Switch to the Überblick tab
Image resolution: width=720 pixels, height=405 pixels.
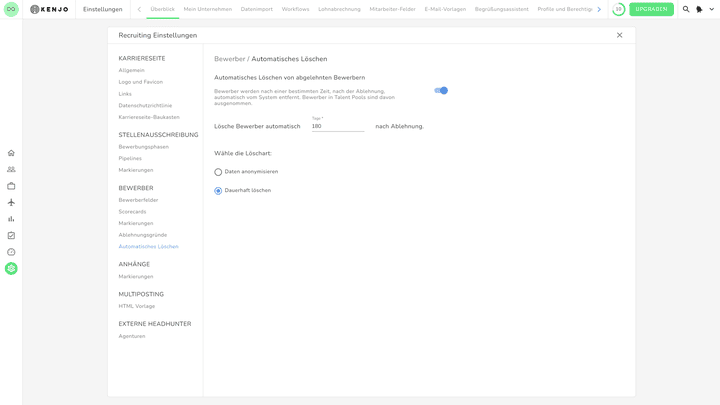pos(163,9)
